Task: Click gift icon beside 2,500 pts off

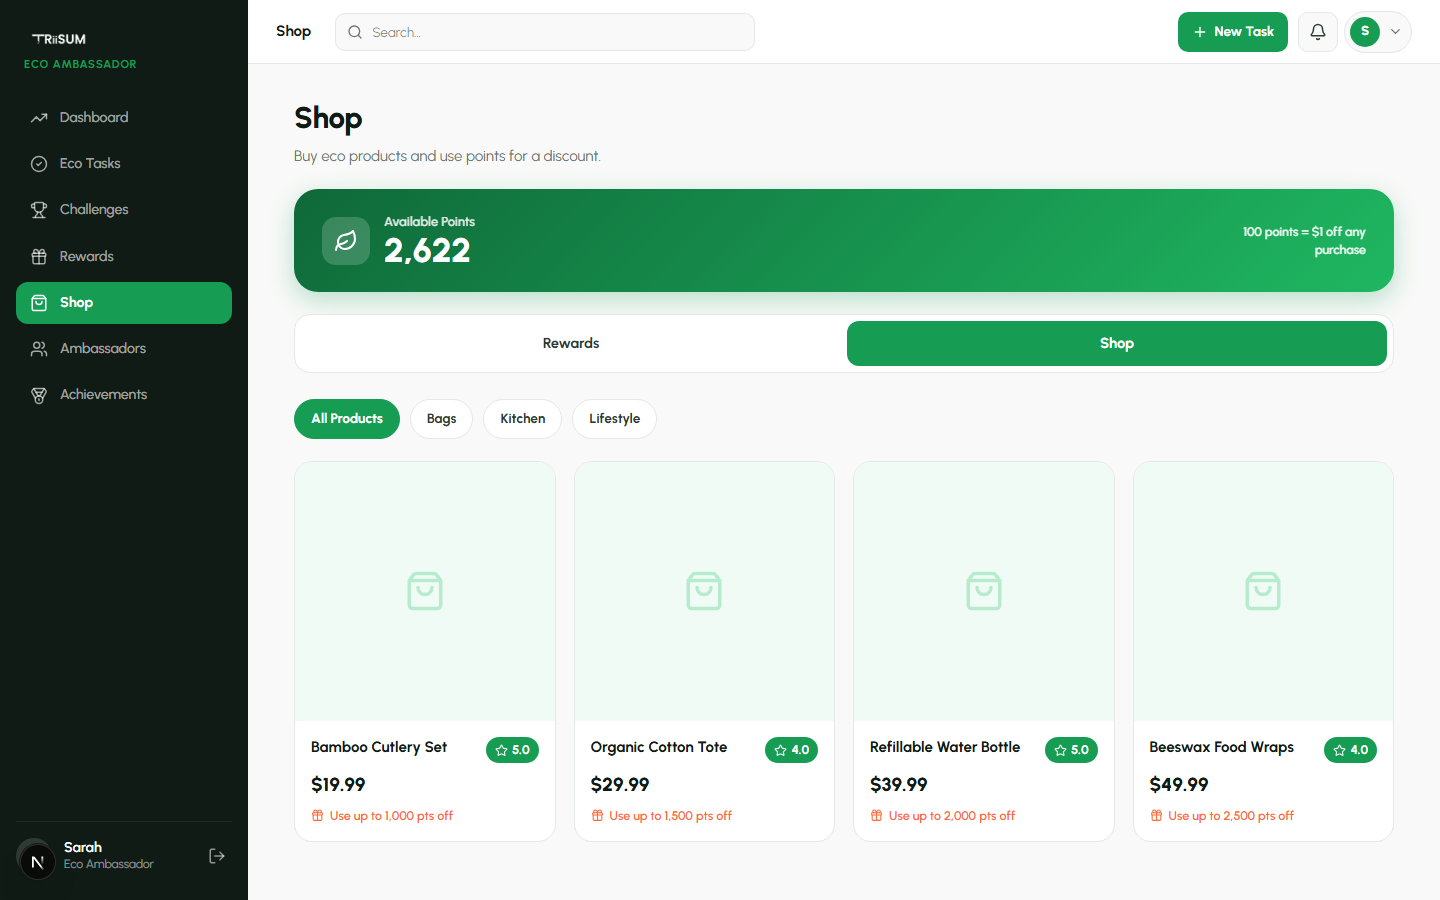Action: [x=1156, y=816]
